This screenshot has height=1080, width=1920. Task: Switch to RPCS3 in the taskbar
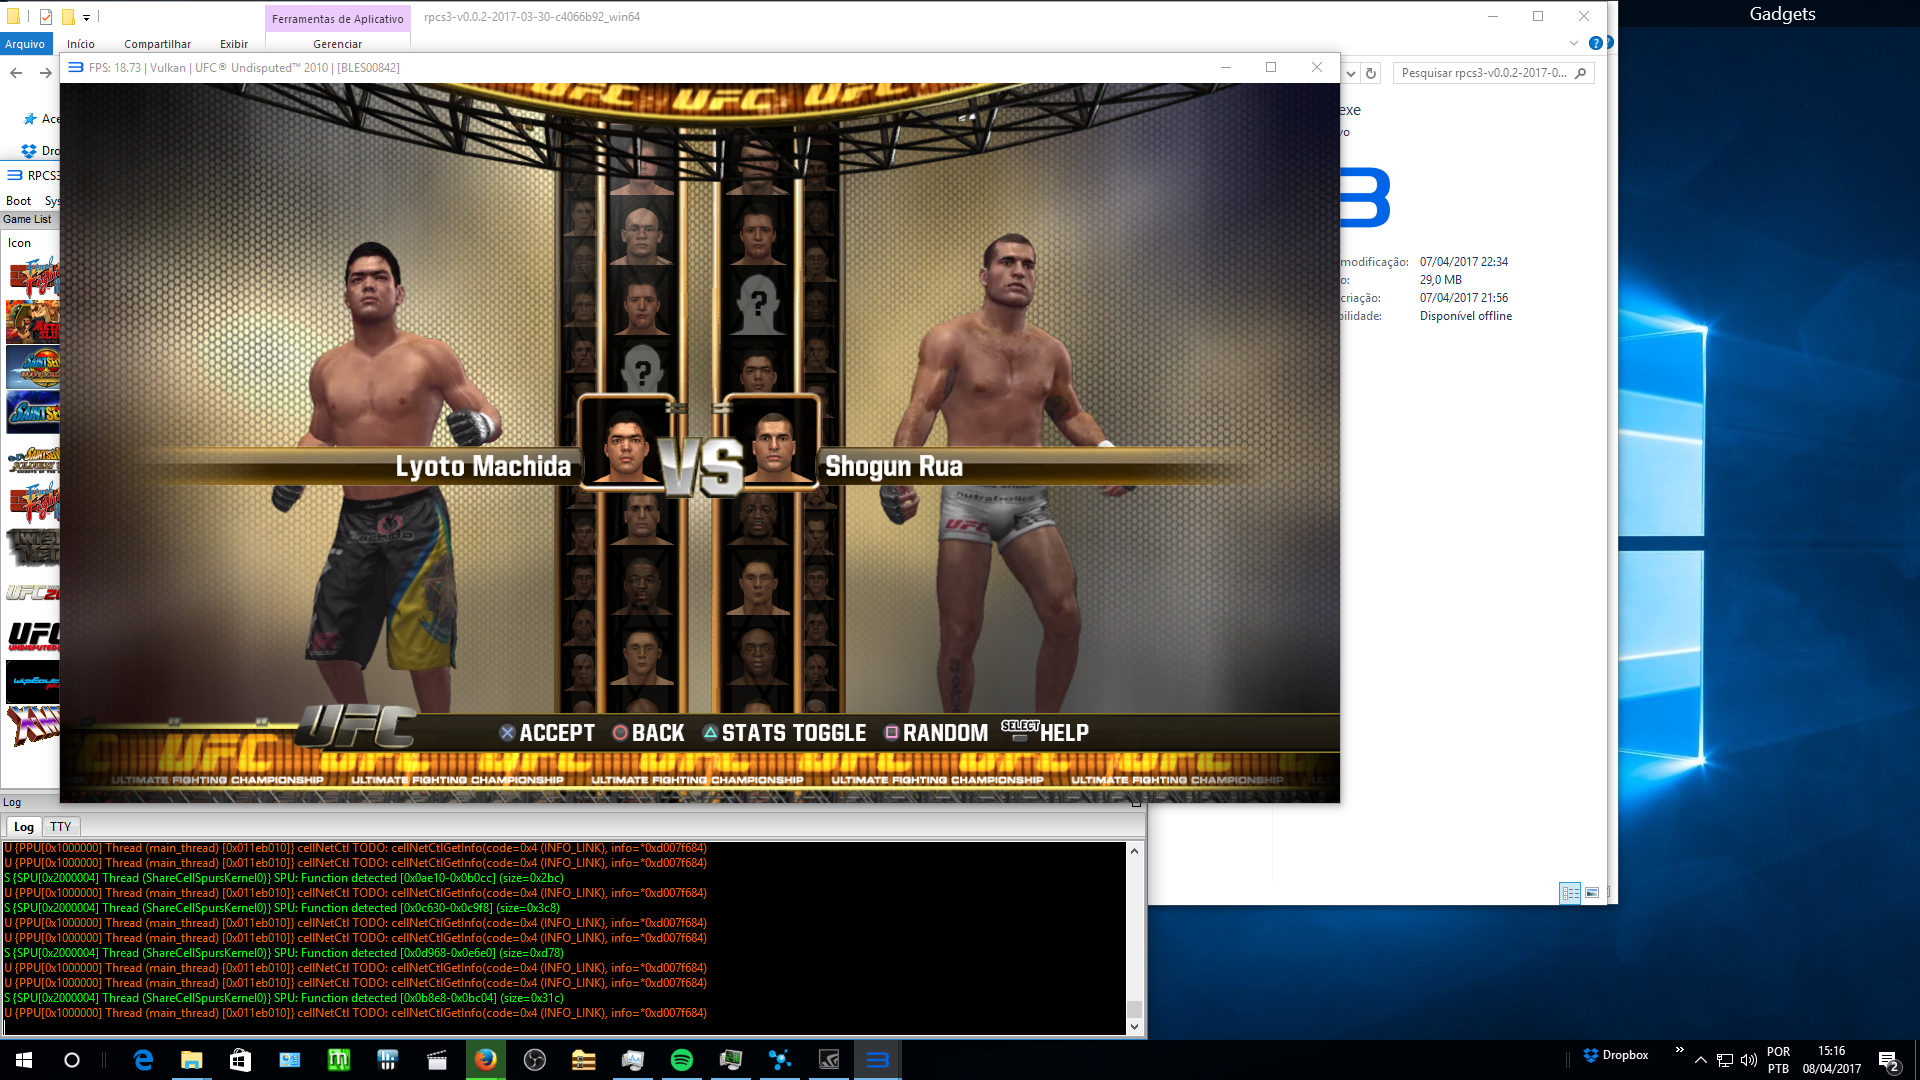click(x=877, y=1060)
